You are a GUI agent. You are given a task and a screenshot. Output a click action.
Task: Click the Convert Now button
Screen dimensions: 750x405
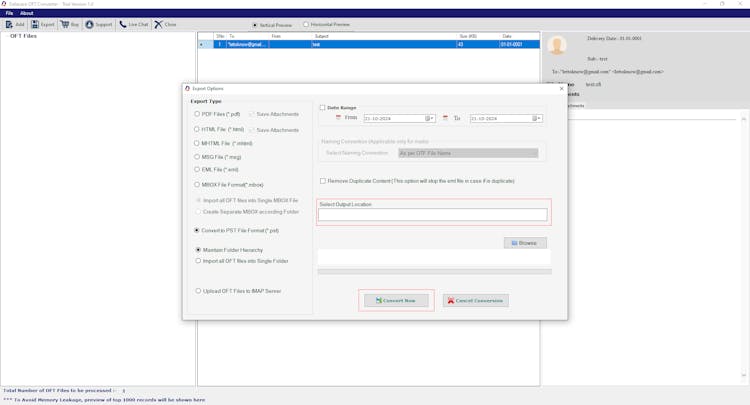(396, 300)
